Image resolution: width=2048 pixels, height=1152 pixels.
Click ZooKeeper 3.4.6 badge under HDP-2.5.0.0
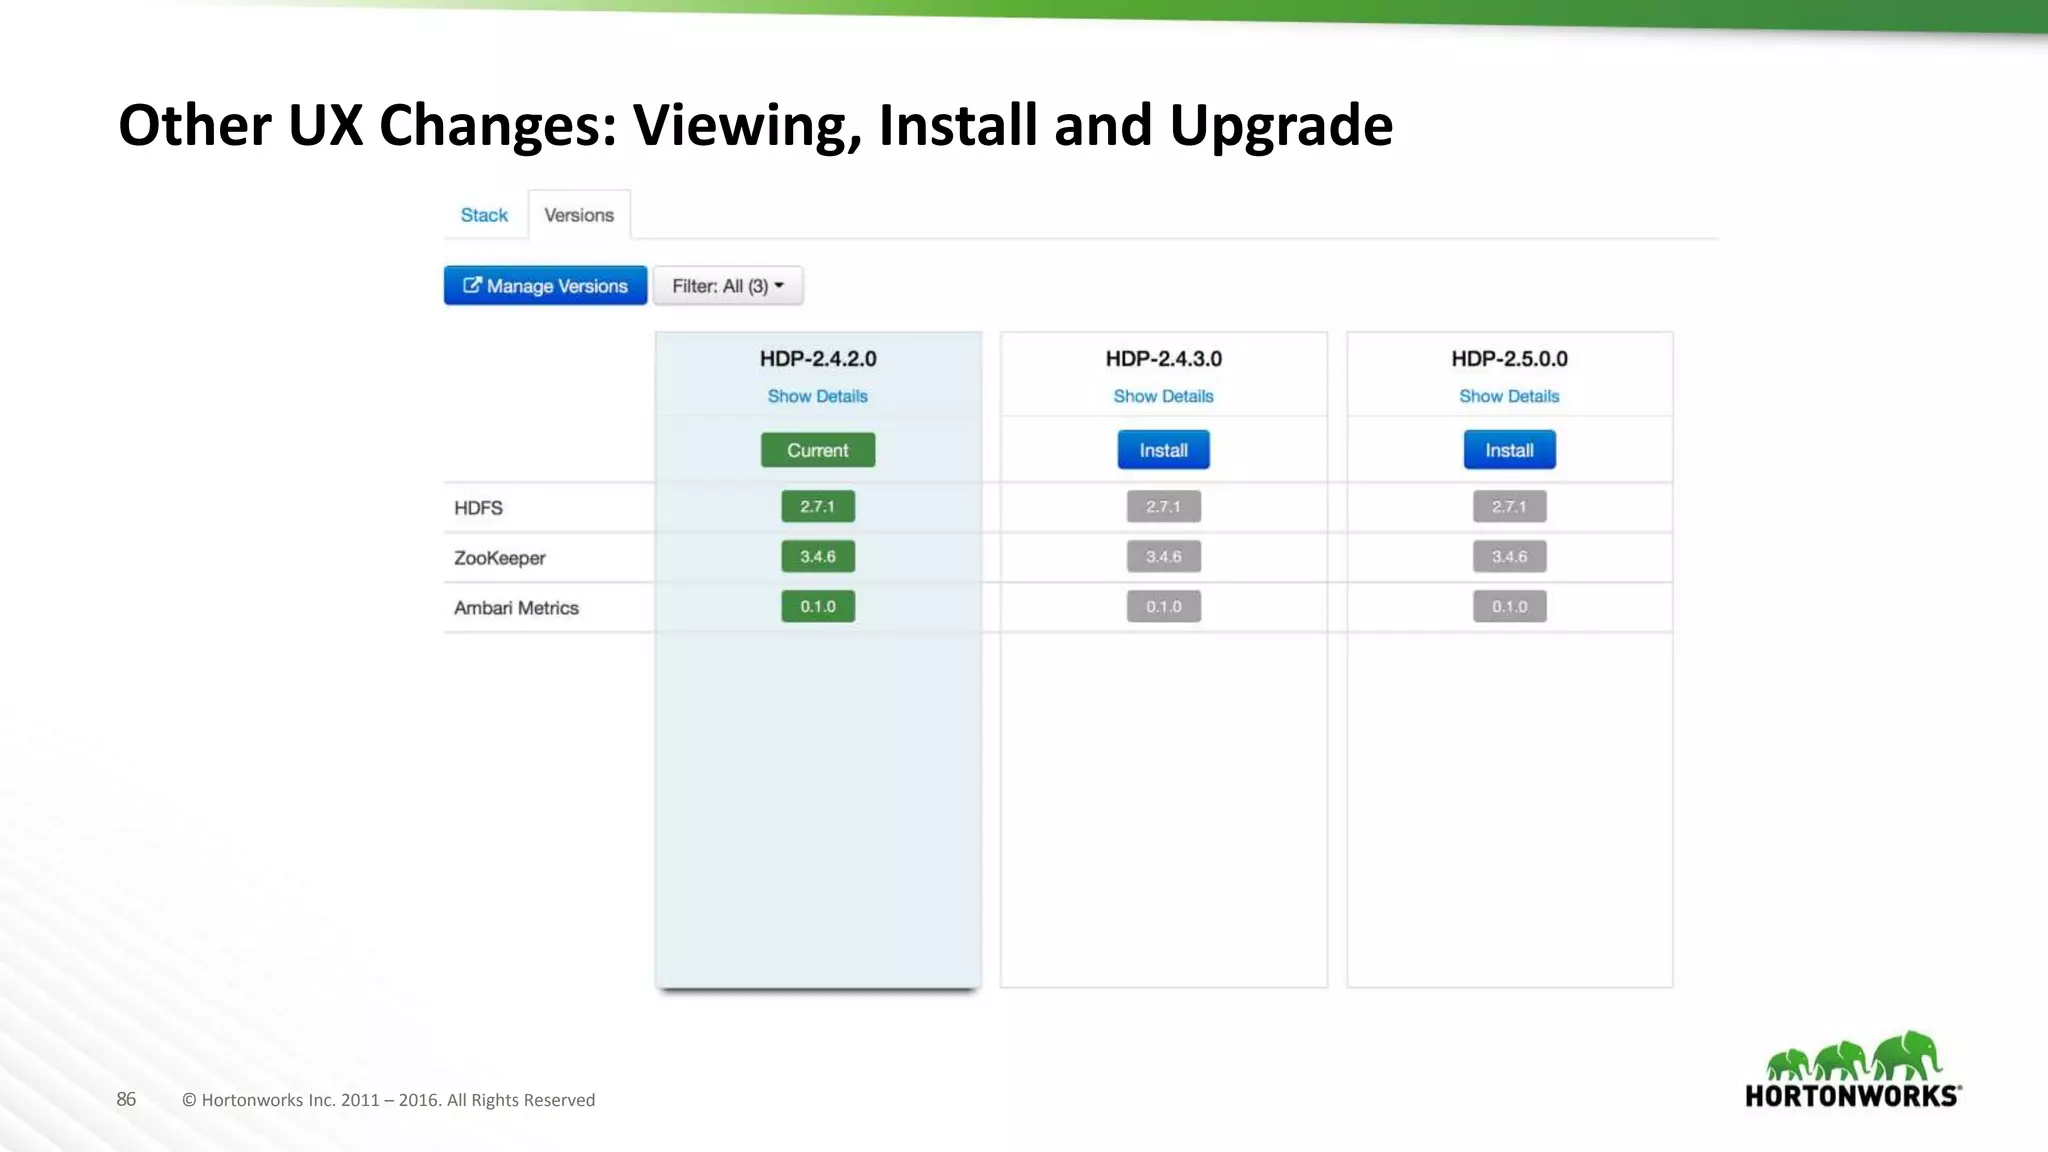[x=1509, y=556]
